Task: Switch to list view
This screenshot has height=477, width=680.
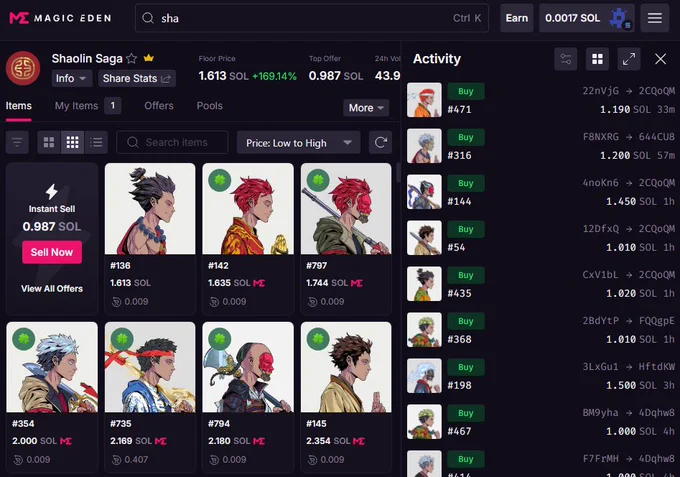Action: (x=96, y=142)
